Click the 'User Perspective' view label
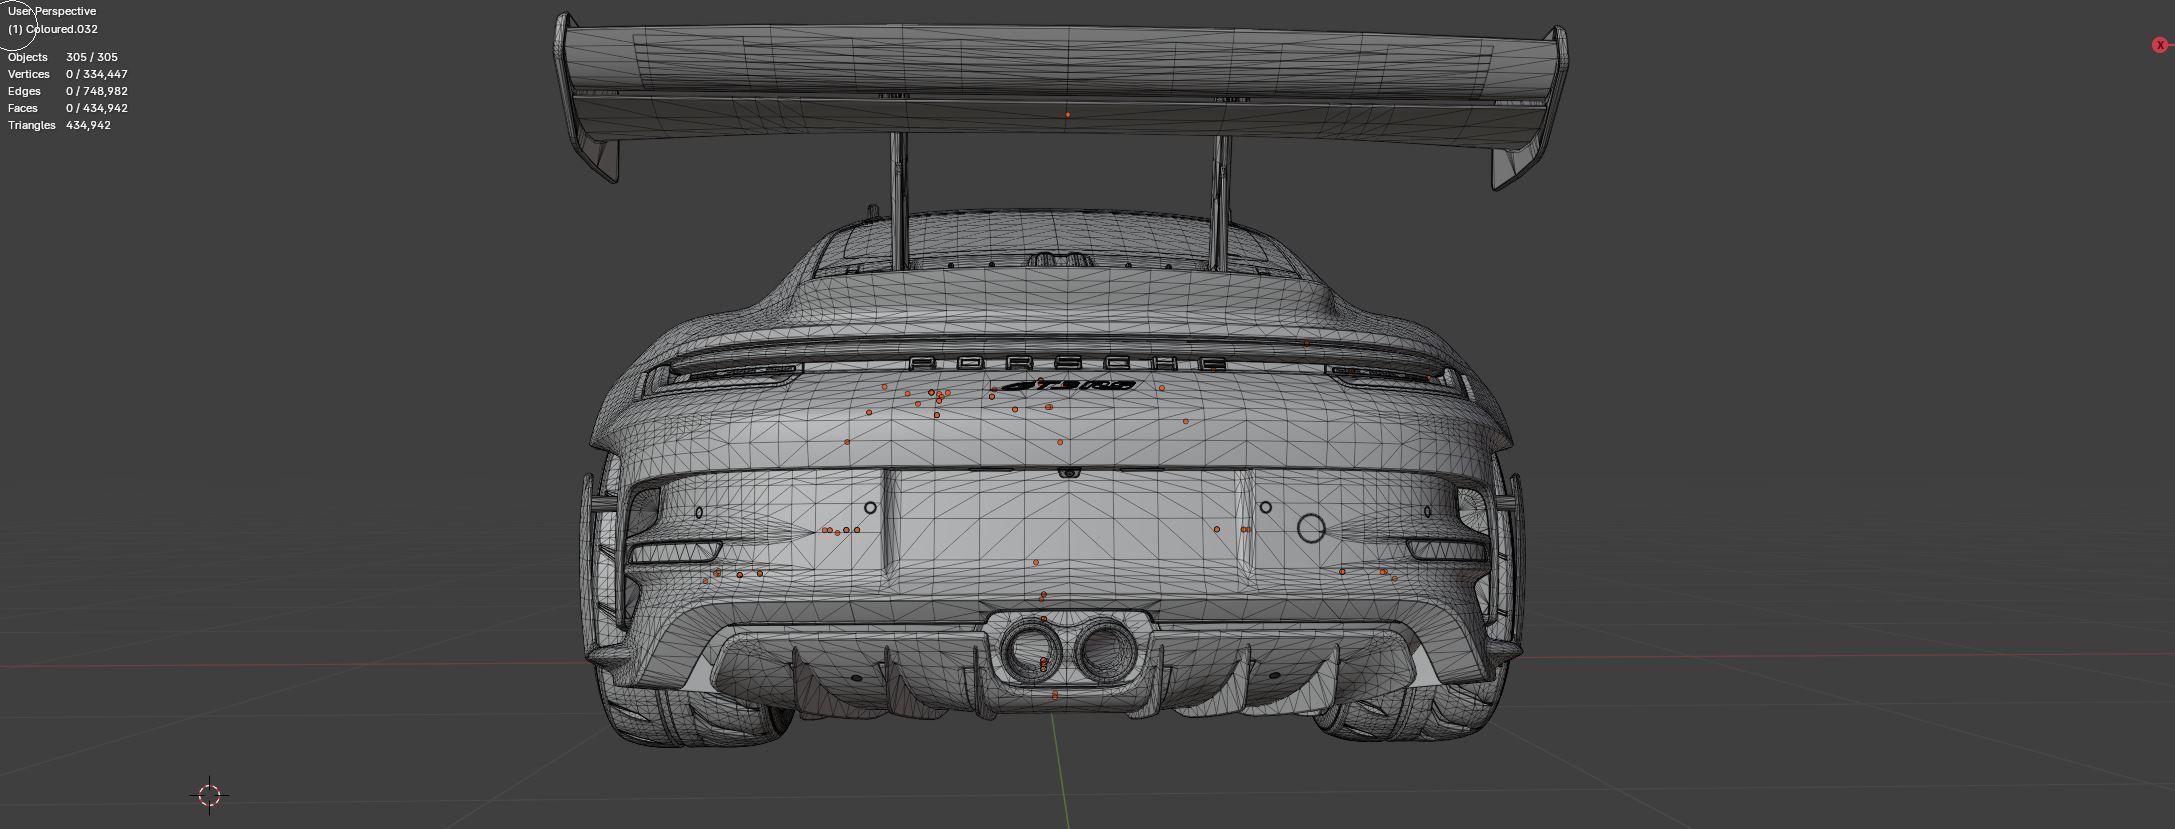 pyautogui.click(x=52, y=11)
